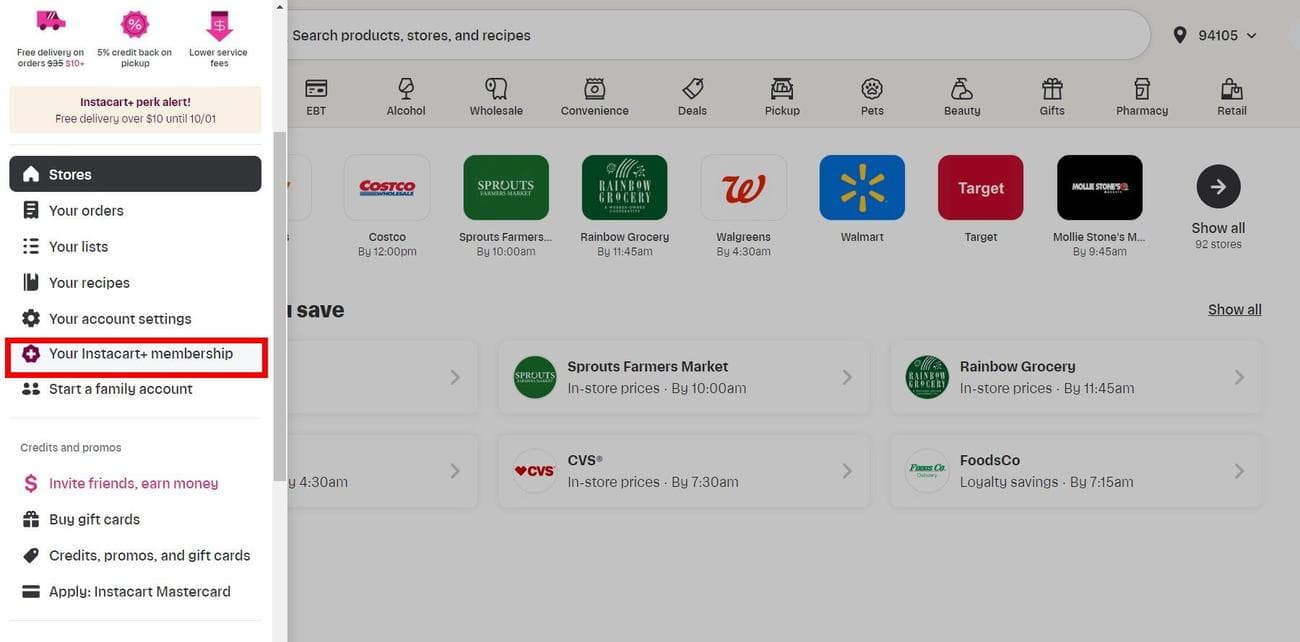The height and width of the screenshot is (642, 1300).
Task: Click the Costco store logo
Action: click(387, 186)
